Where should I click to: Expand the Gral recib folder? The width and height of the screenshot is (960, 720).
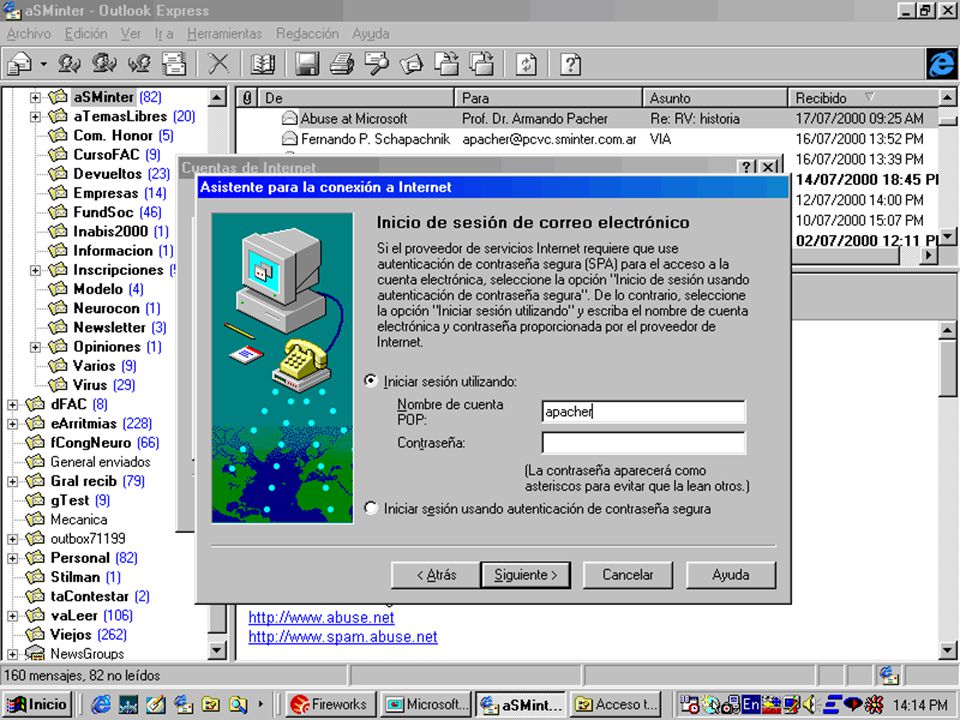[12, 481]
